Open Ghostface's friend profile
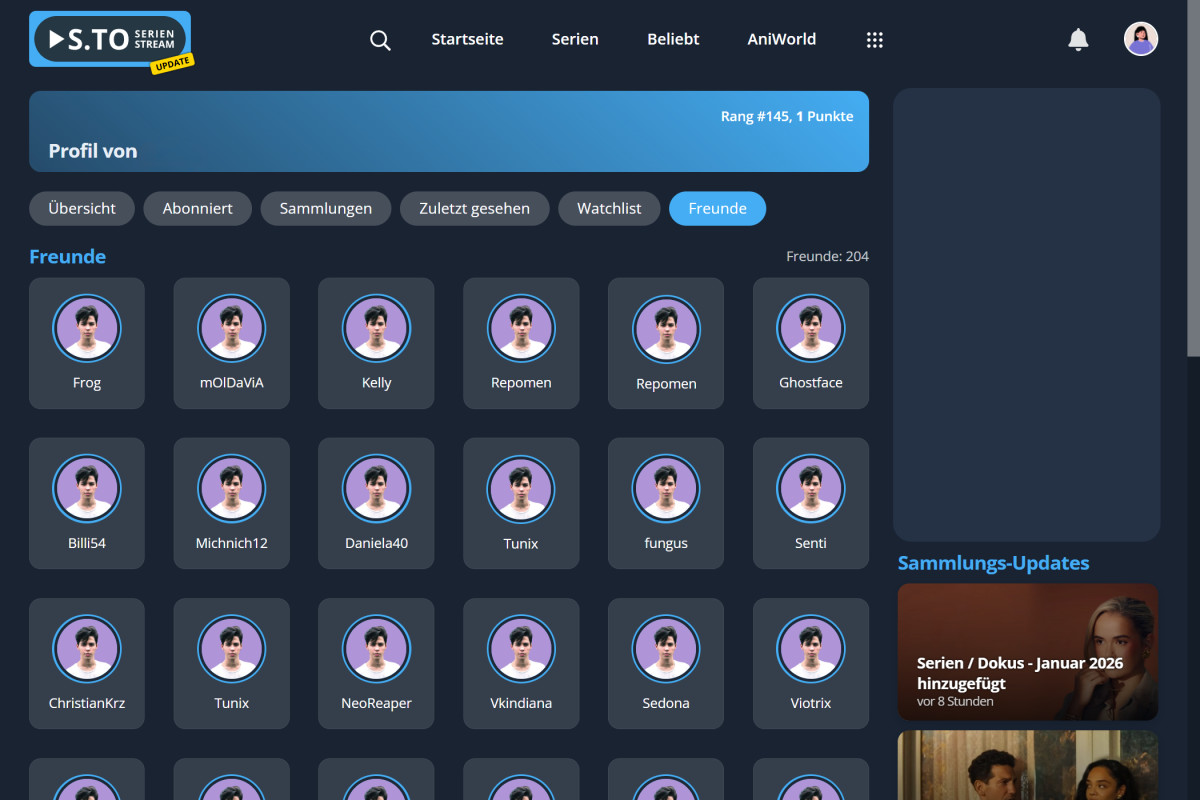The image size is (1200, 800). [810, 328]
